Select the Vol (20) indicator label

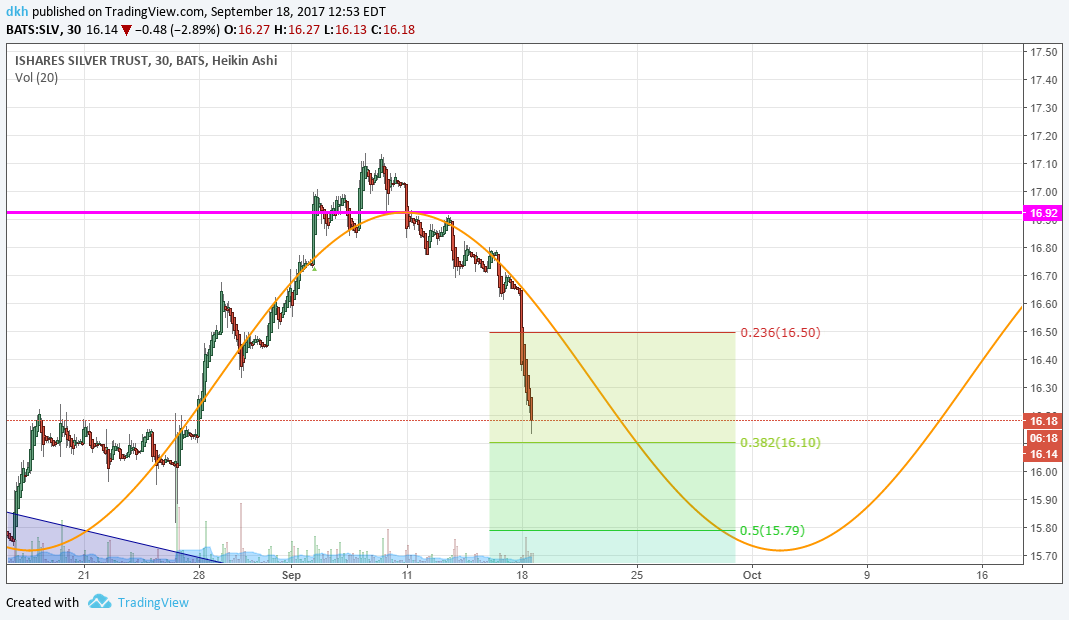(x=36, y=78)
